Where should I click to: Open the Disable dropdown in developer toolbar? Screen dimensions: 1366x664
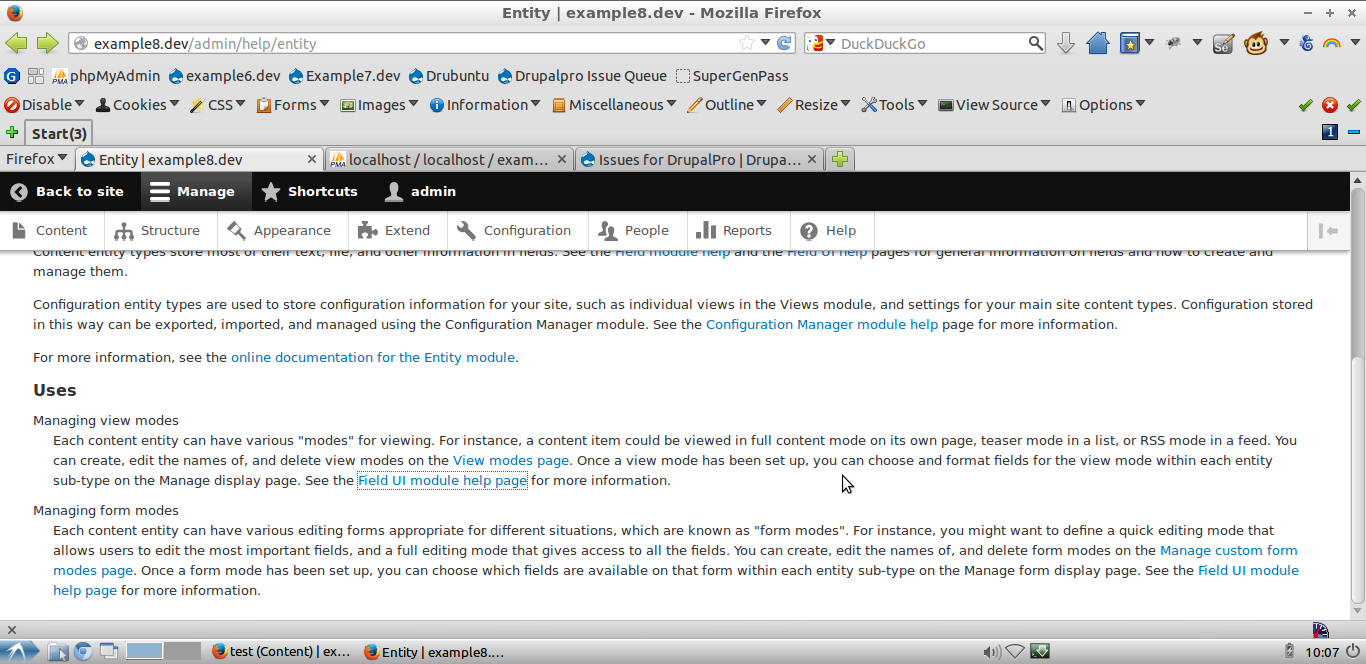coord(44,105)
